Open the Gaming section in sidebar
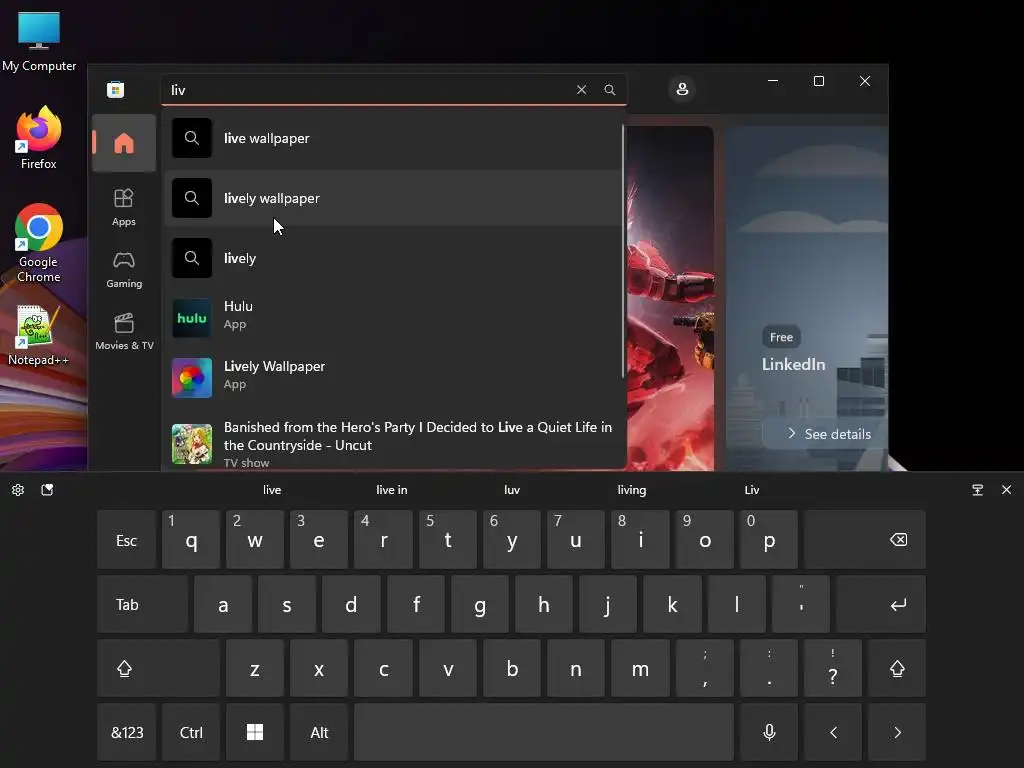 click(x=124, y=269)
